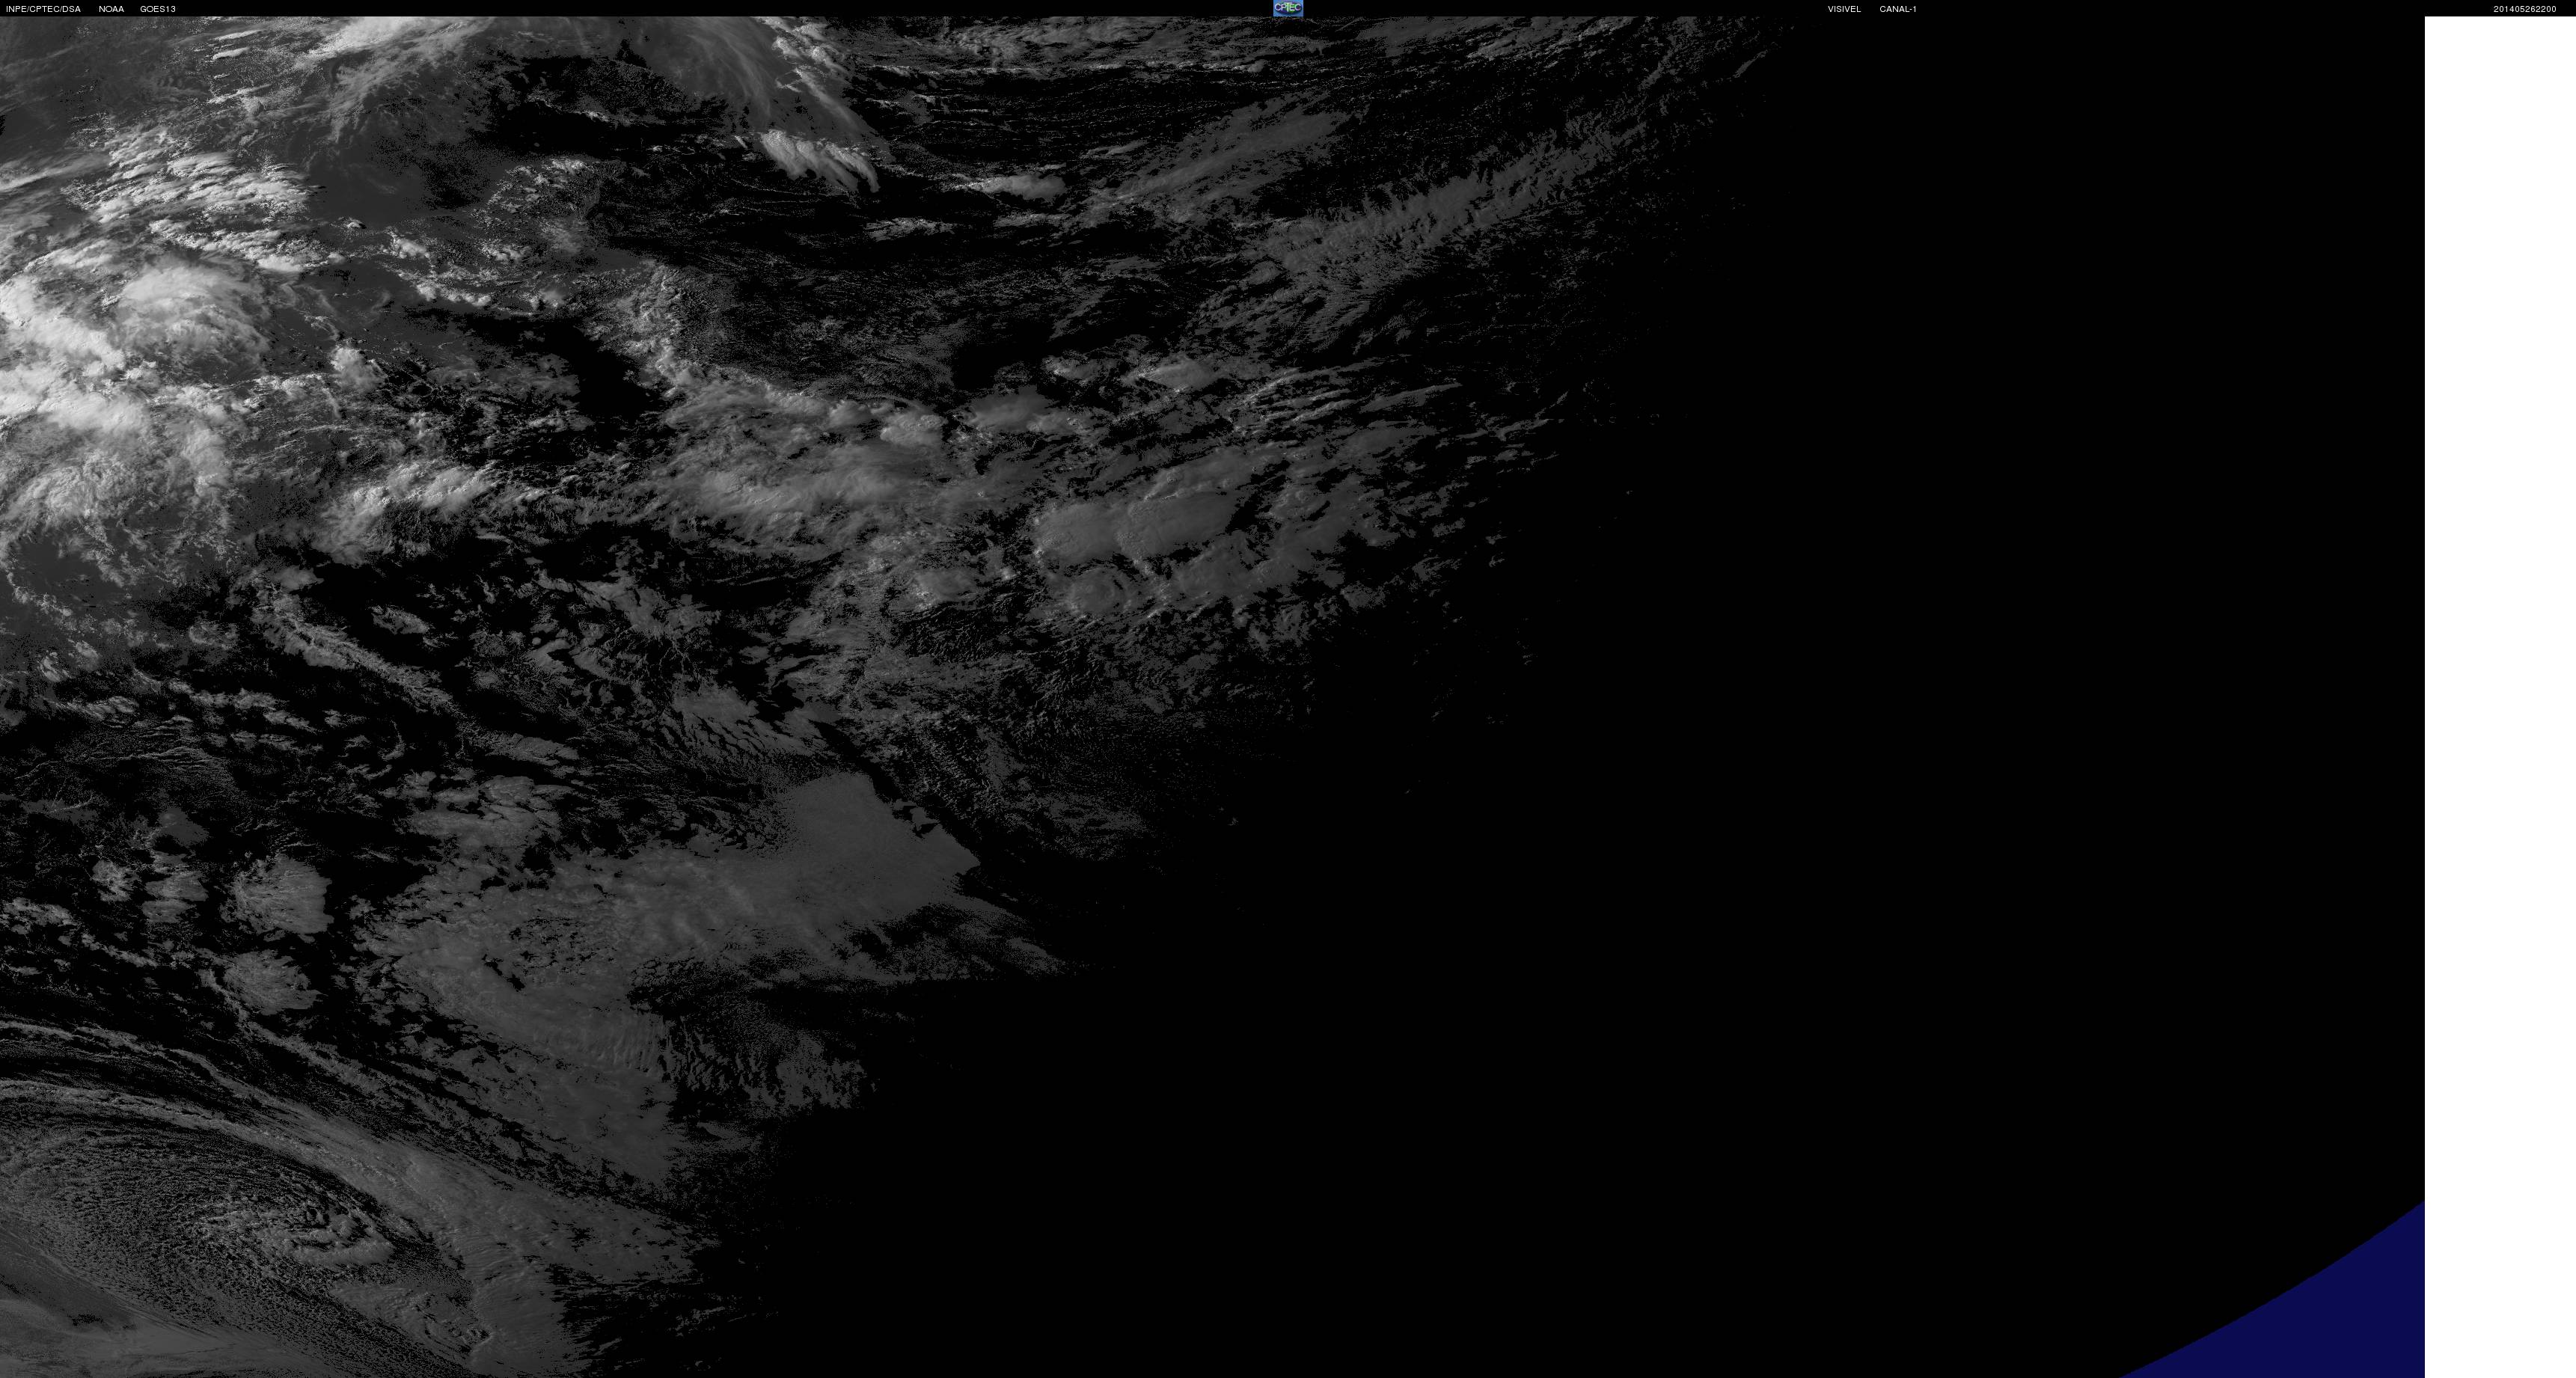Click the INPE/CPTEC/DSA label
The height and width of the screenshot is (1378, 2576).
pos(43,9)
